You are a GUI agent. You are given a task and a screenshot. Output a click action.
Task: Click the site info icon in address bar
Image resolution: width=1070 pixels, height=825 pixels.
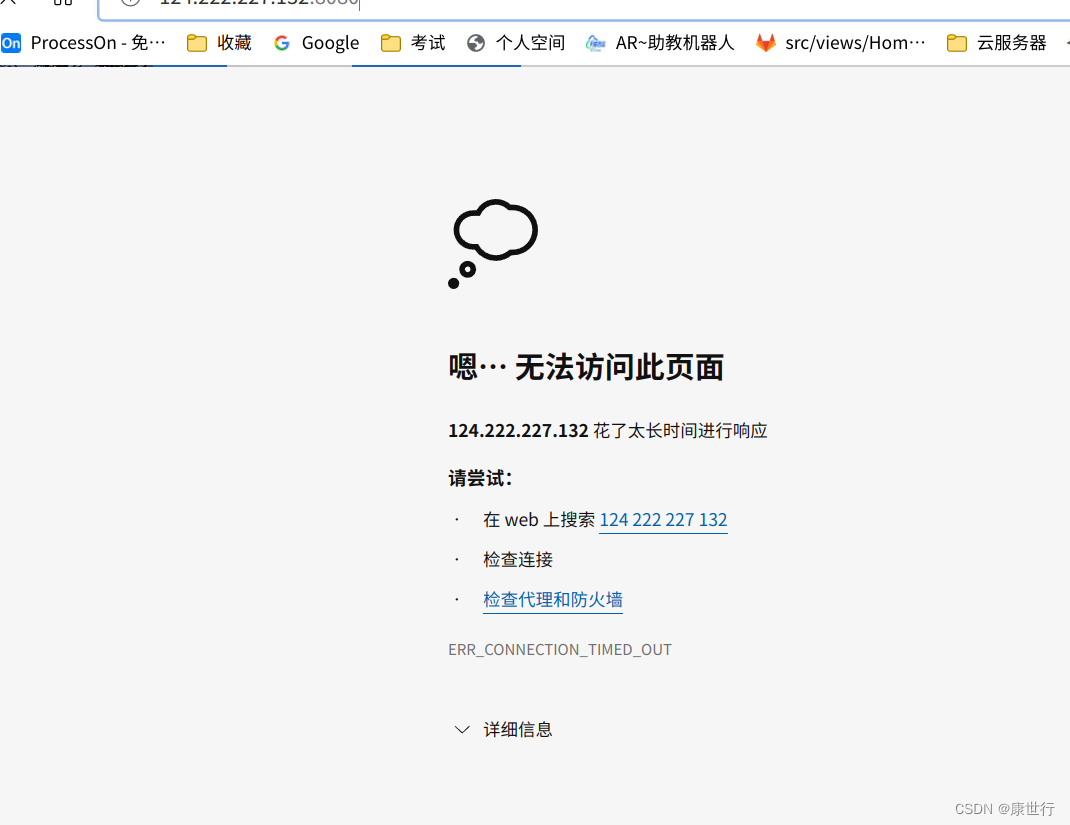[130, 3]
